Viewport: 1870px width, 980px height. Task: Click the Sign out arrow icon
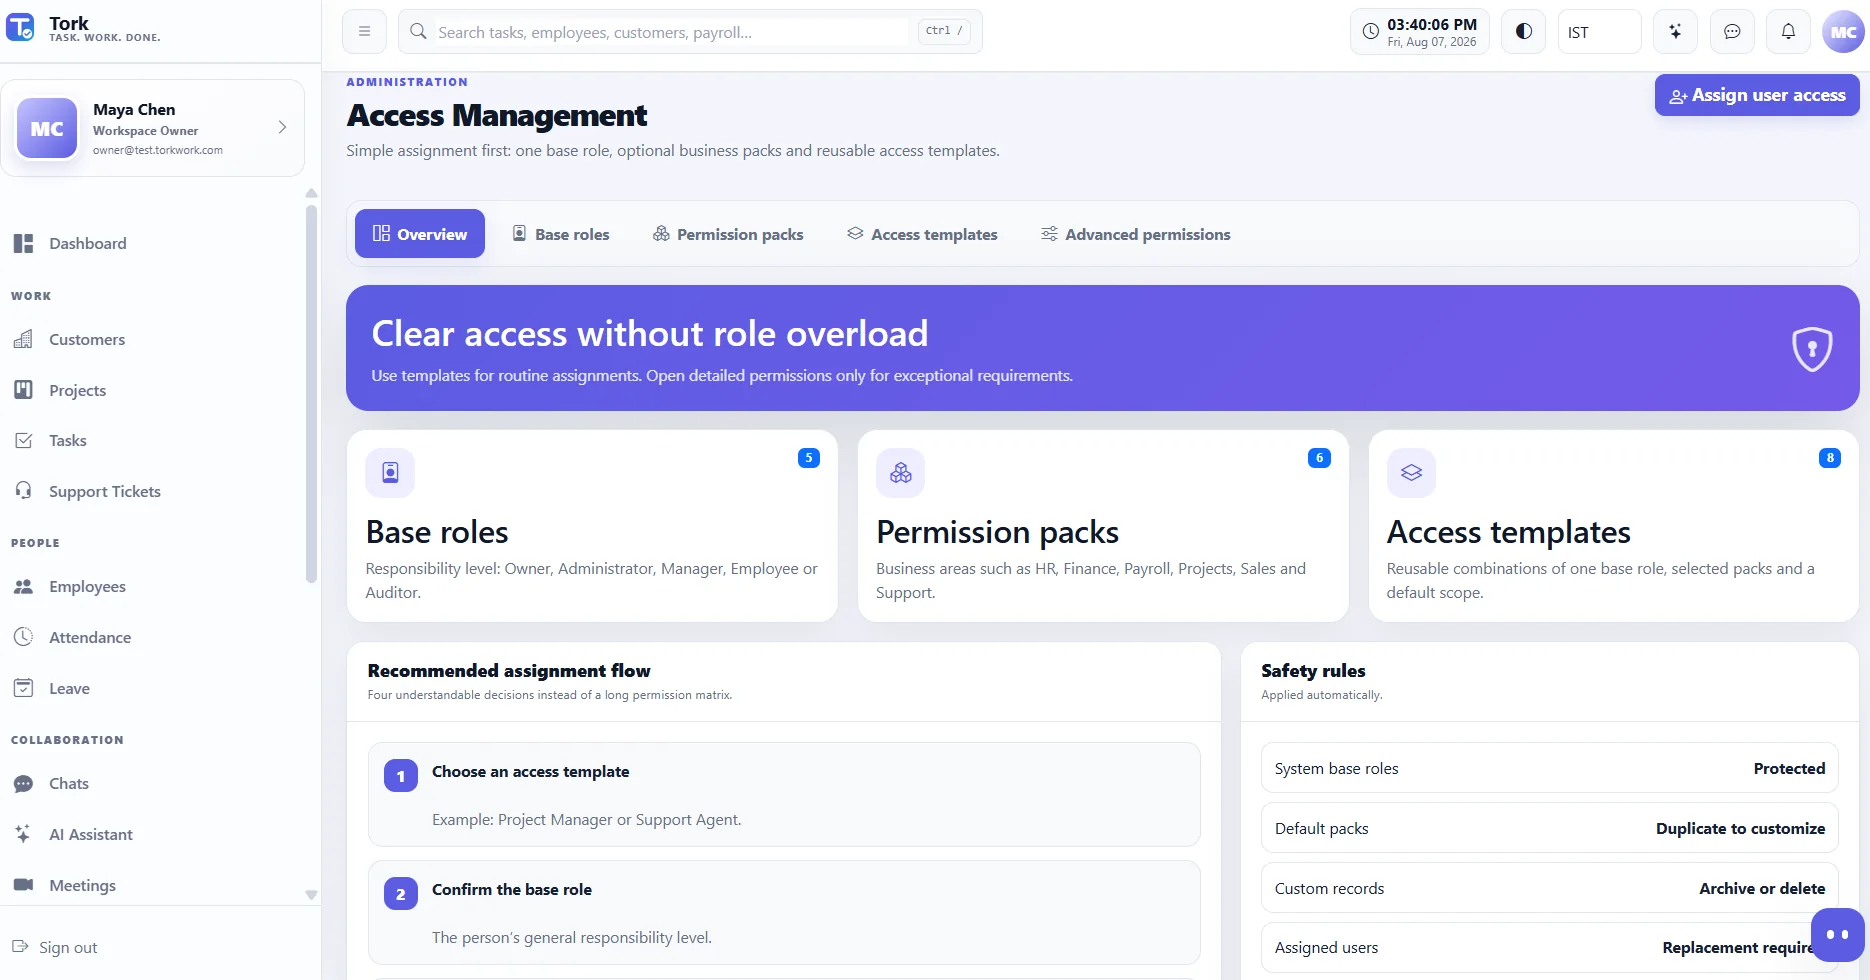tap(20, 947)
